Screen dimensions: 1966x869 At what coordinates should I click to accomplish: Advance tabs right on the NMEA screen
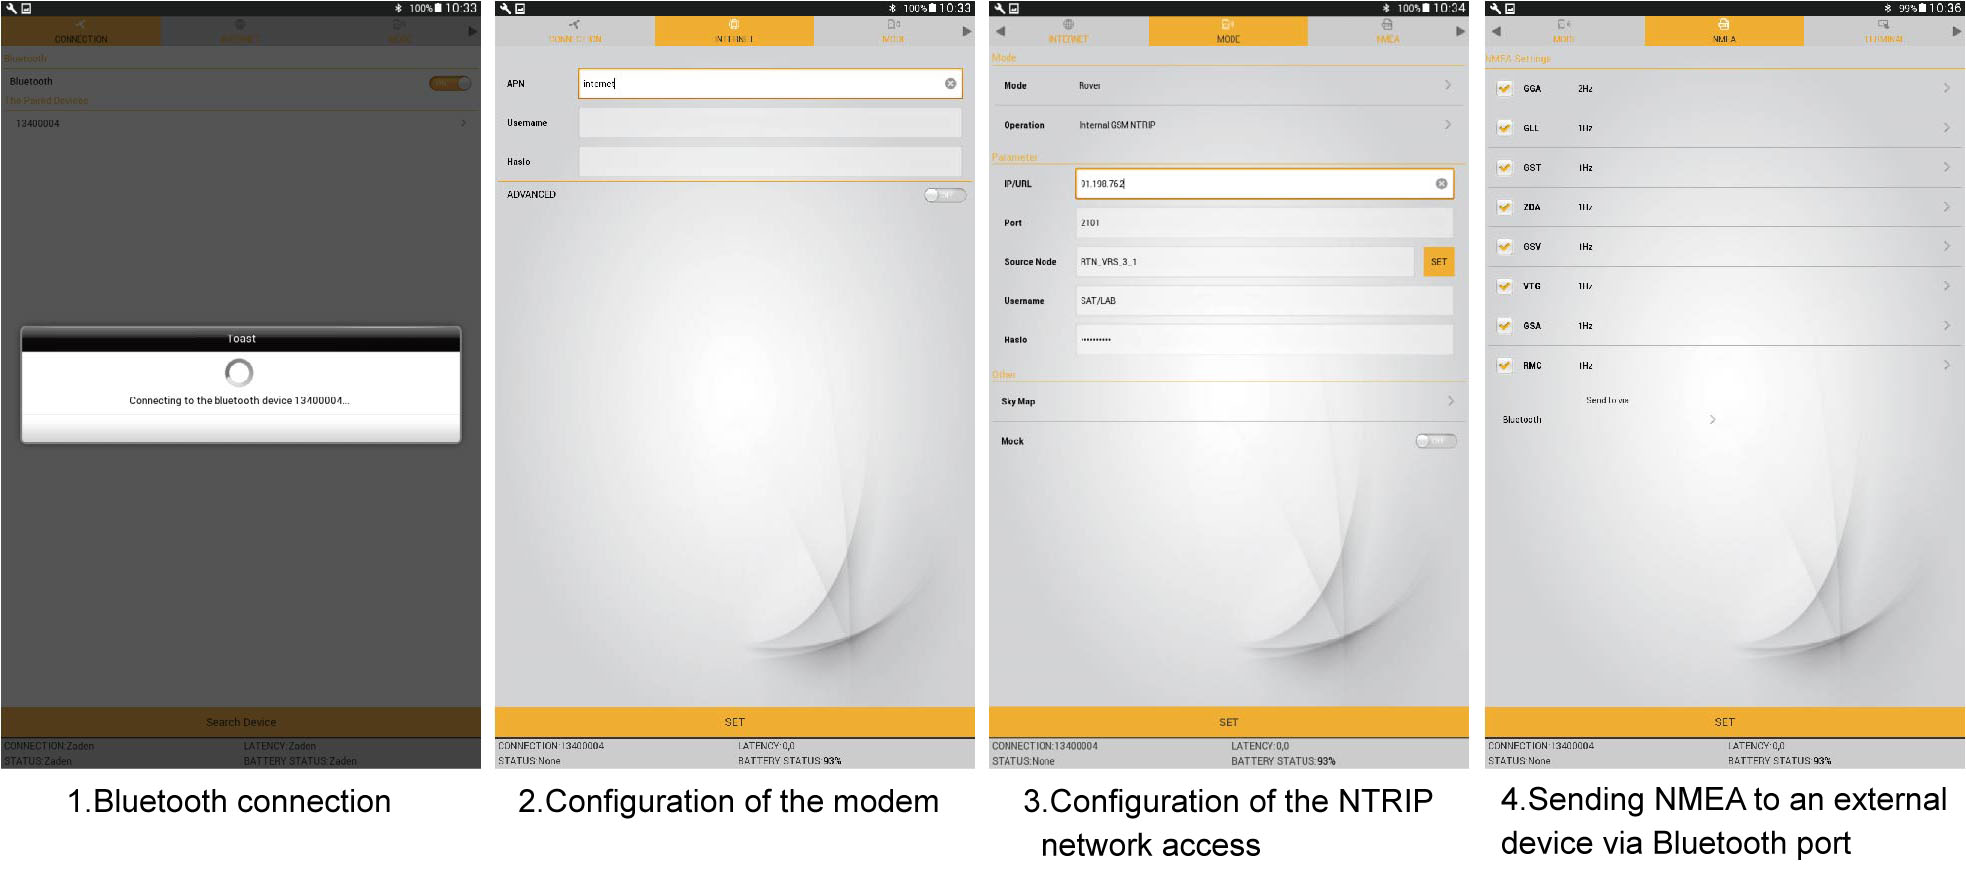(x=1957, y=31)
